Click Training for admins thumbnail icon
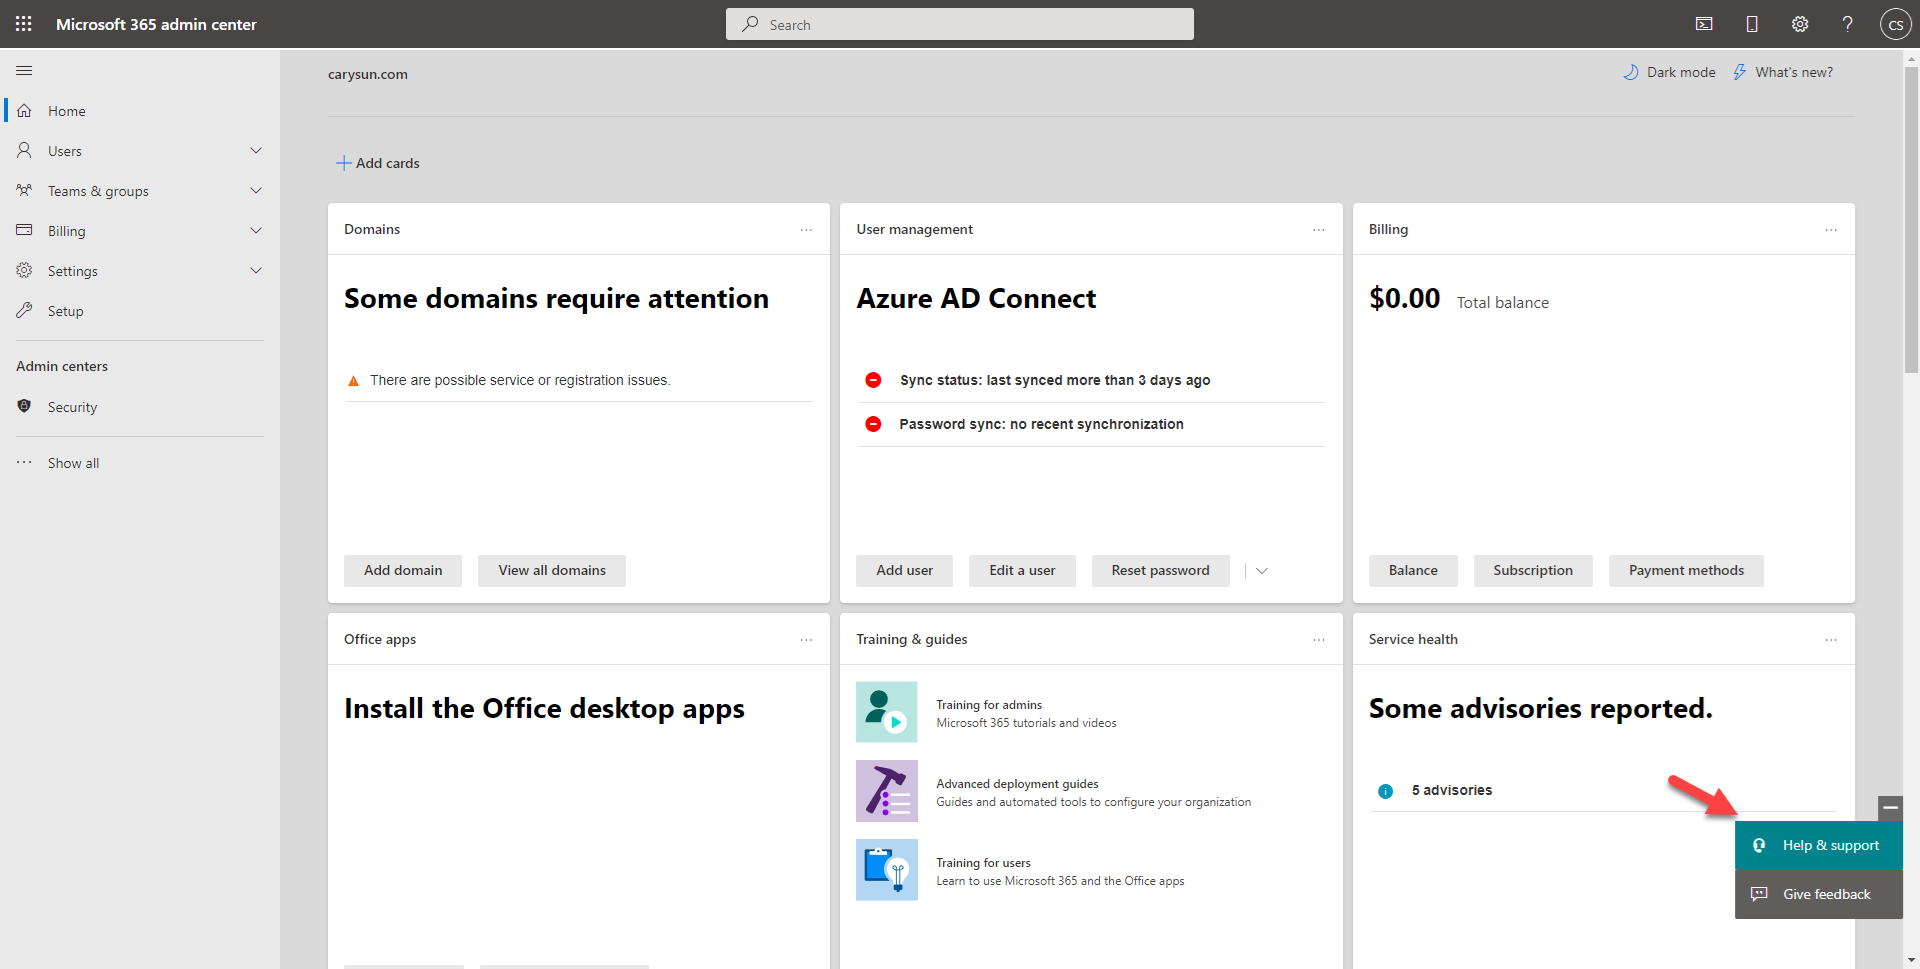1920x969 pixels. click(x=886, y=712)
